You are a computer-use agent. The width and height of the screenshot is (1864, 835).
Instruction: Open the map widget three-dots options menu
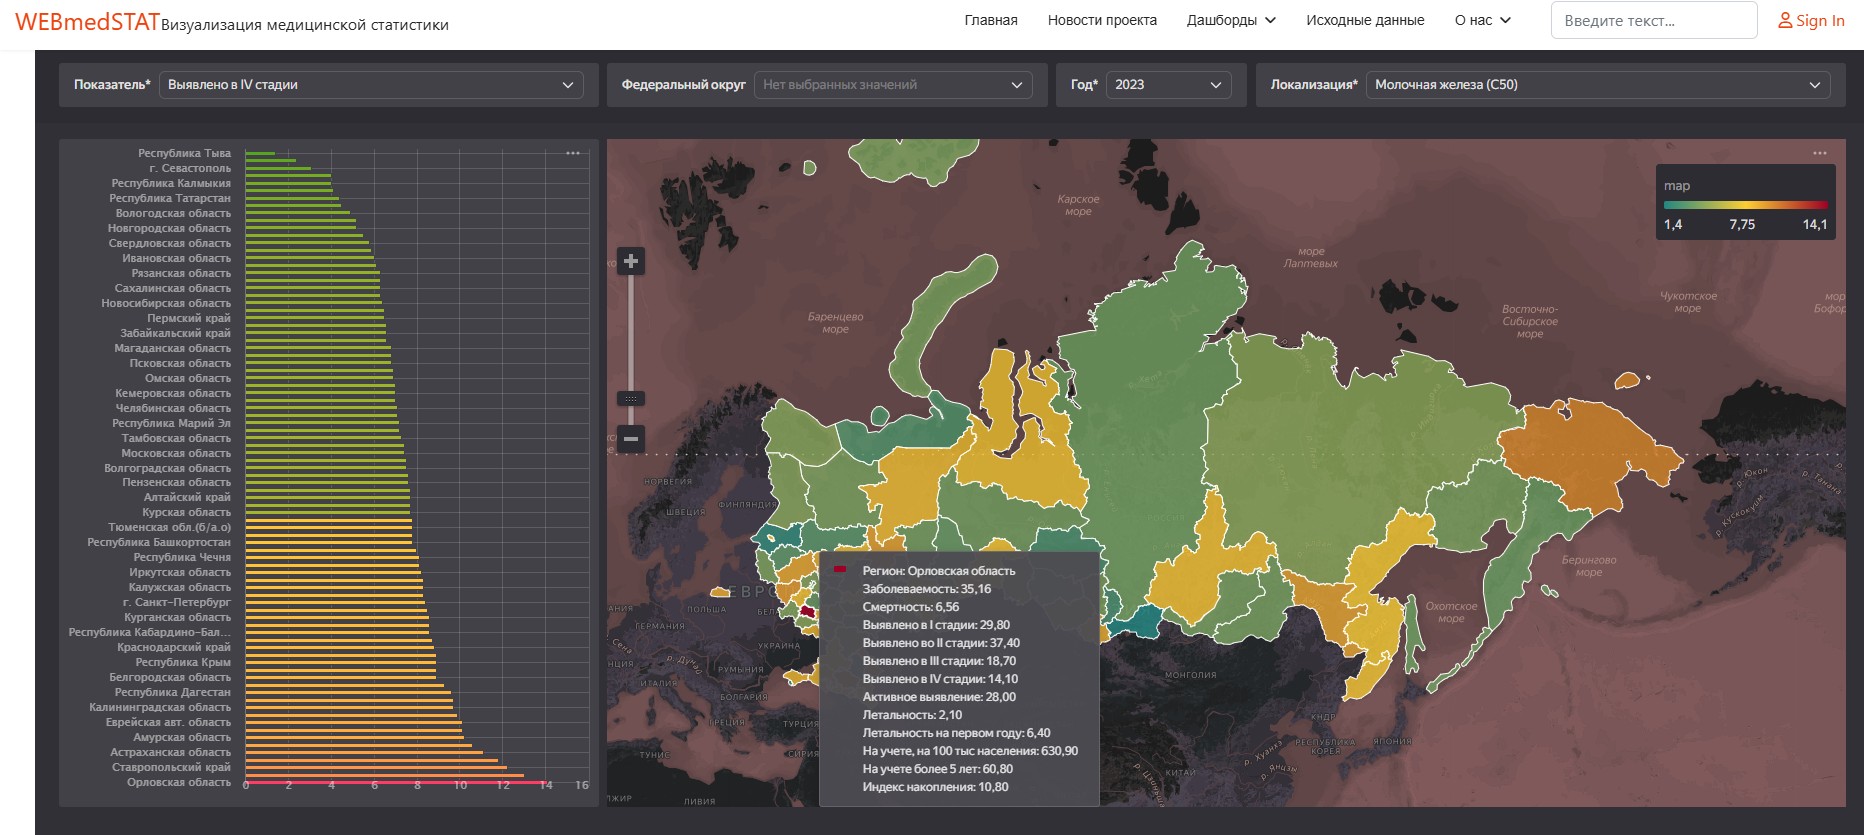click(1819, 153)
